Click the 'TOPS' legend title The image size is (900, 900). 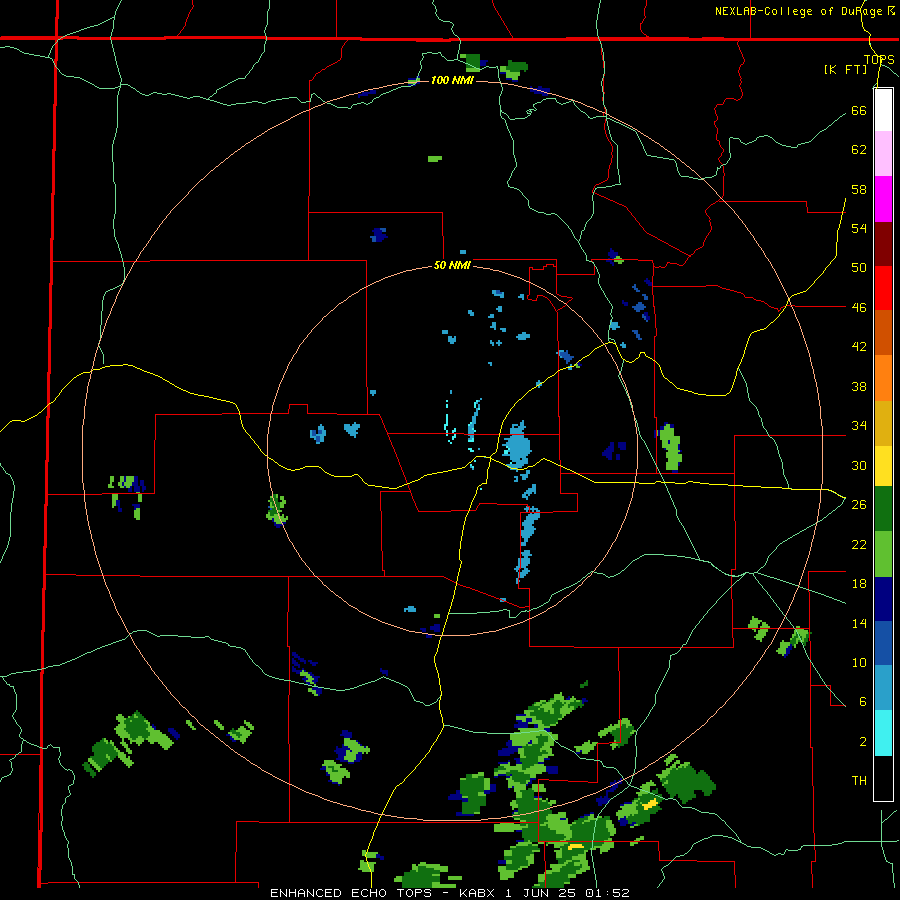click(x=879, y=60)
